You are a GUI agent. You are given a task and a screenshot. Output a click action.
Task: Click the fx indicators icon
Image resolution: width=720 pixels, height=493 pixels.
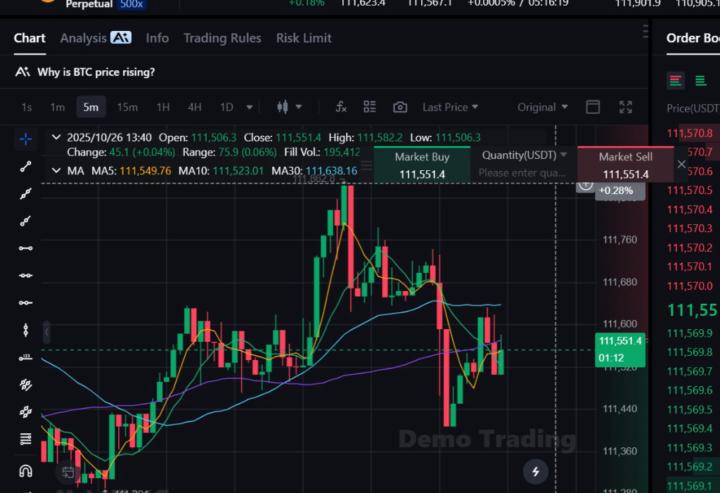pyautogui.click(x=341, y=107)
